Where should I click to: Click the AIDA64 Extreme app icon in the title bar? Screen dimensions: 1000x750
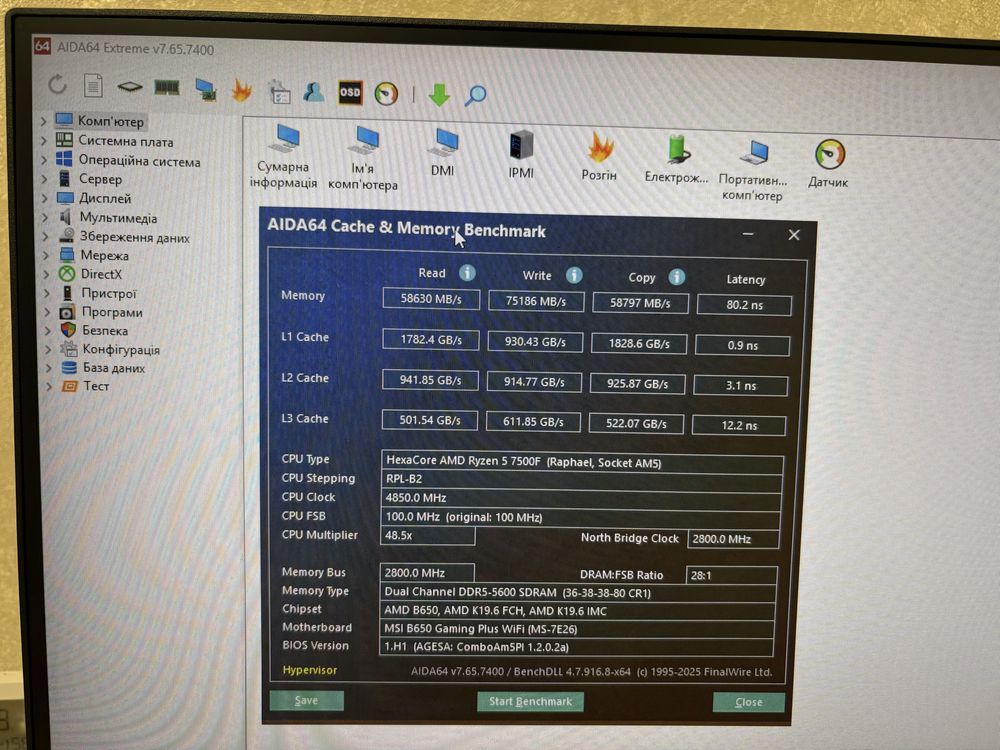42,45
